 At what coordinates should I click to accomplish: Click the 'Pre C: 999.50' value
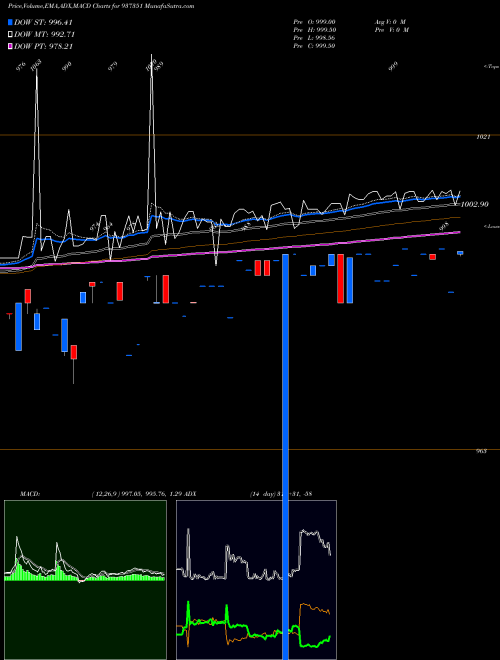point(314,46)
